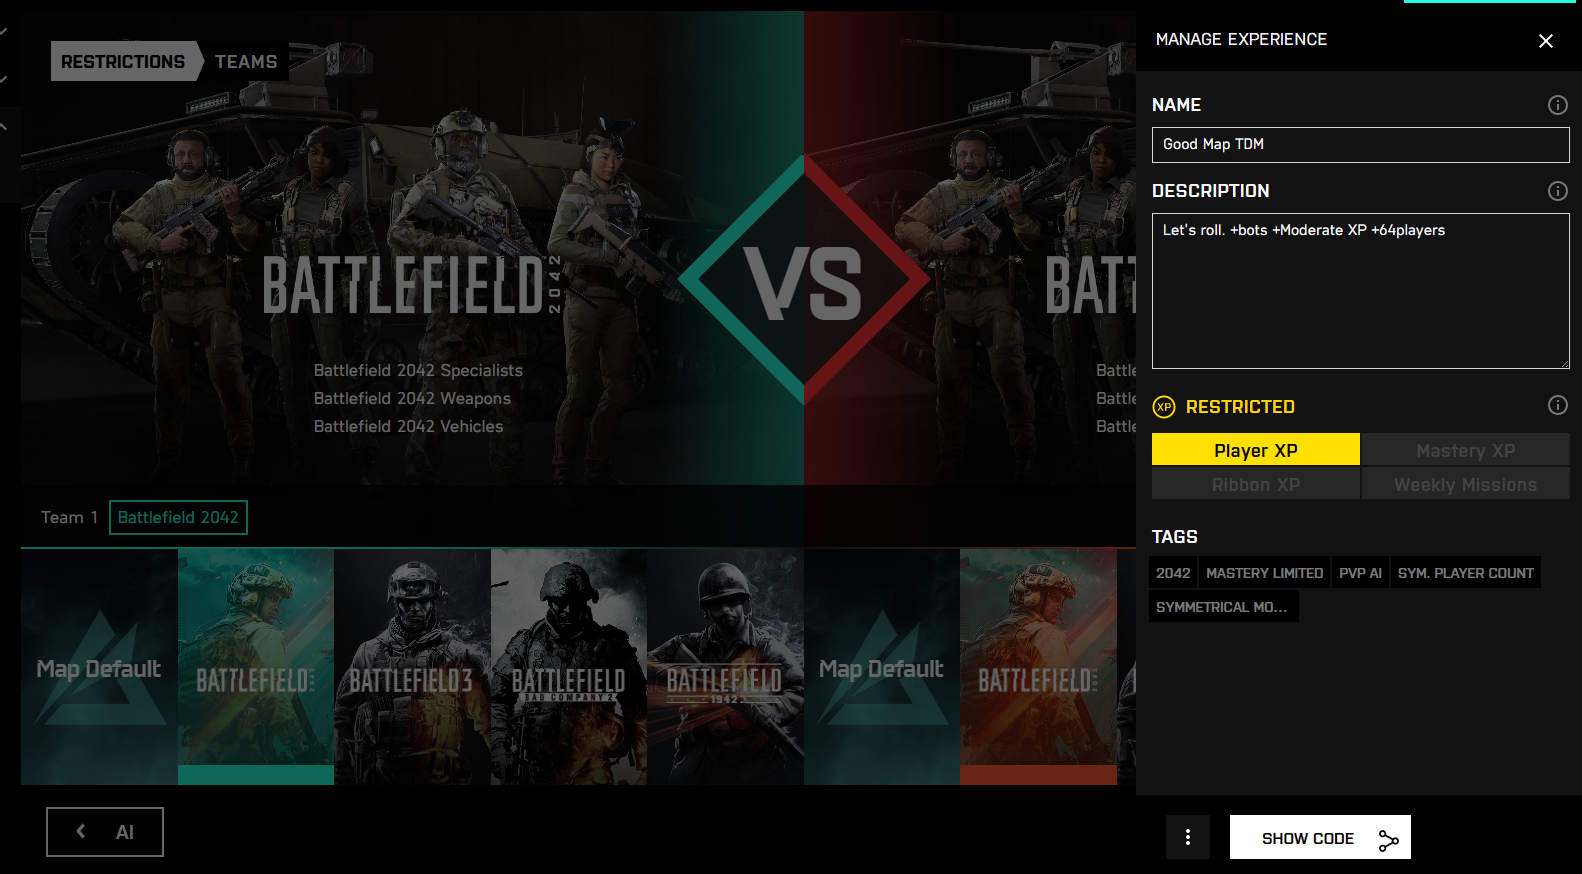Click the info icon beside Name
Image resolution: width=1582 pixels, height=874 pixels.
point(1557,105)
